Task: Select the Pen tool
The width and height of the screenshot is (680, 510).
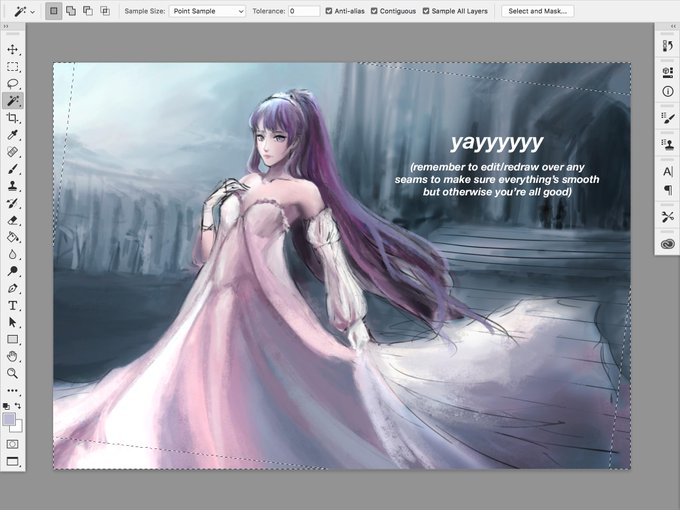Action: click(x=13, y=288)
